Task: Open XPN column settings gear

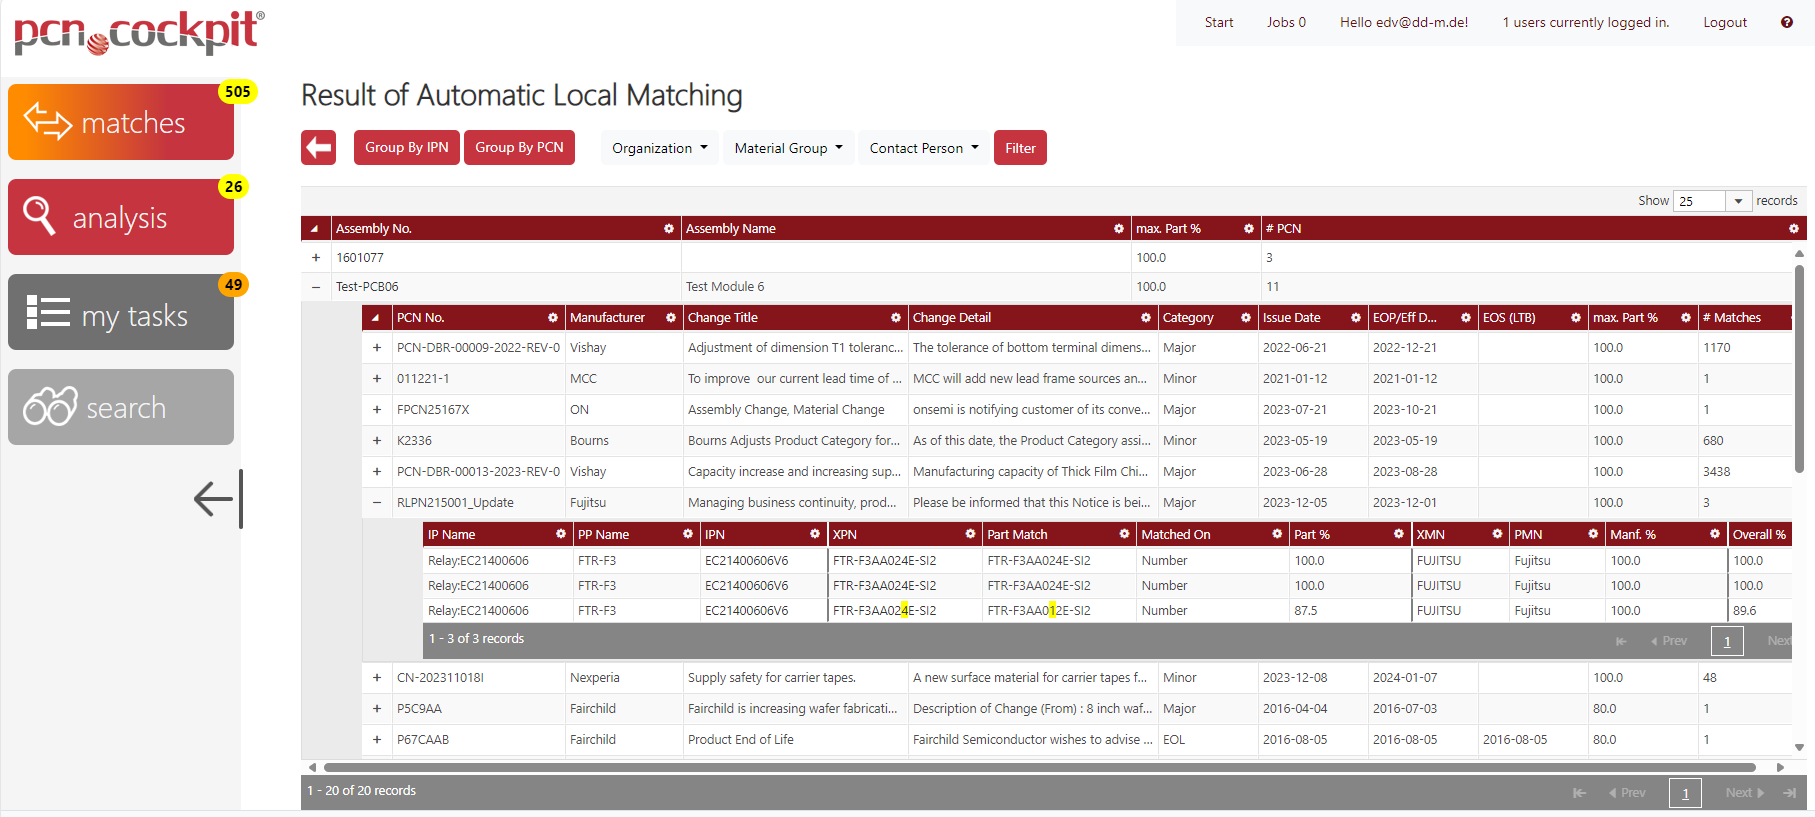Action: pyautogui.click(x=970, y=534)
